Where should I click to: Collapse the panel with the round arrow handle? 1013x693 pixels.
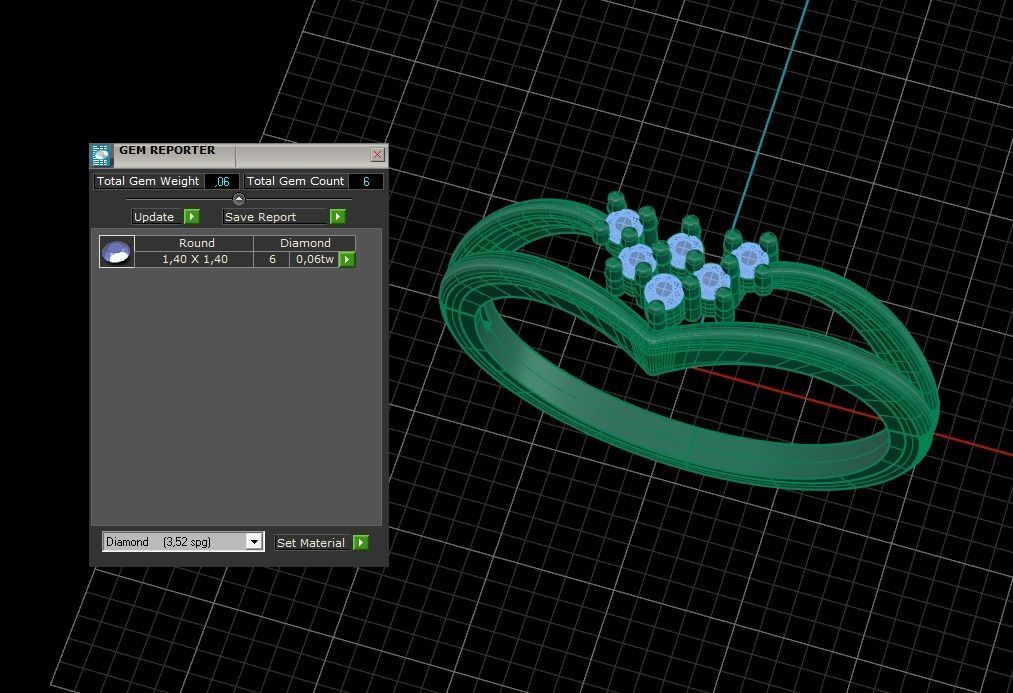[238, 199]
